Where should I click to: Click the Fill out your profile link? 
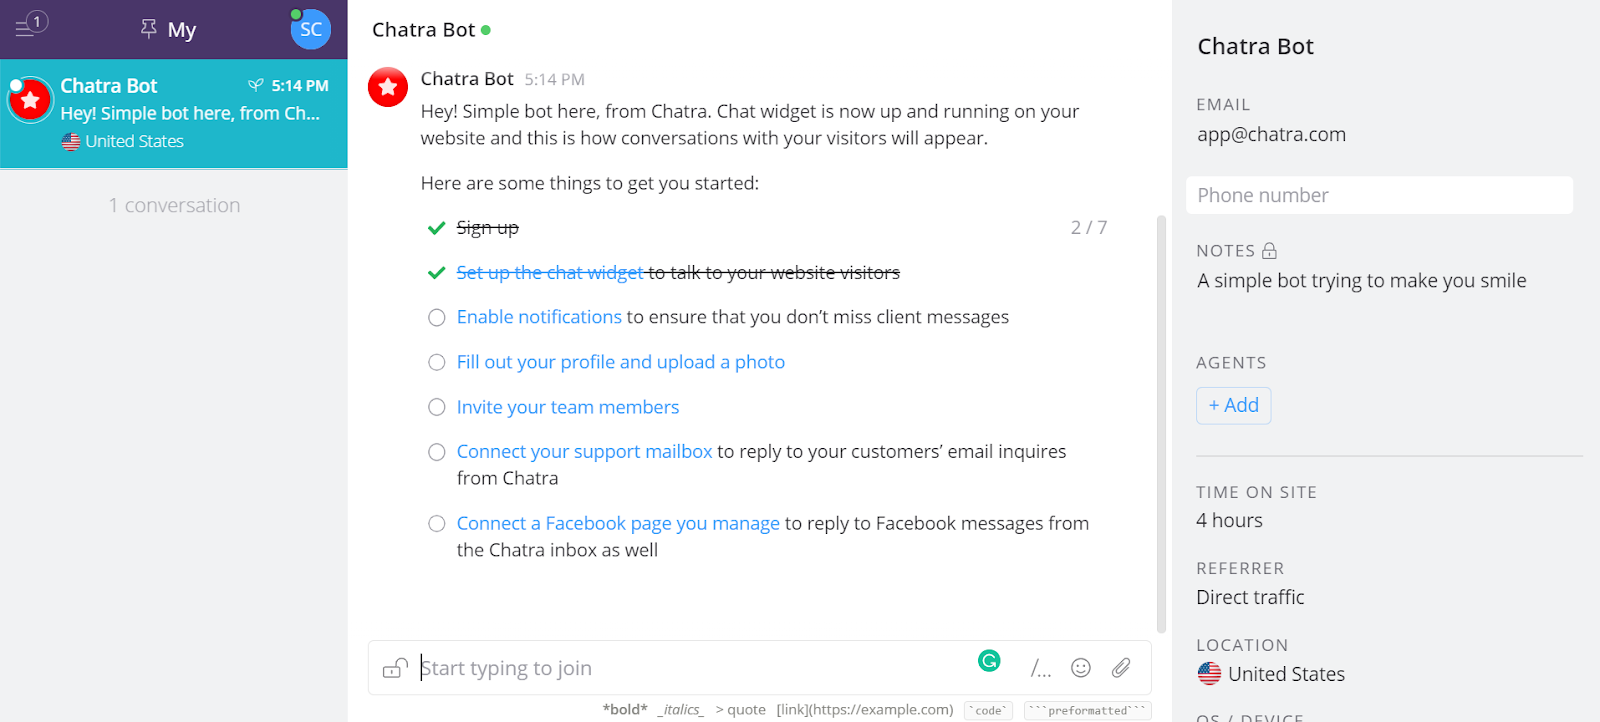click(621, 362)
